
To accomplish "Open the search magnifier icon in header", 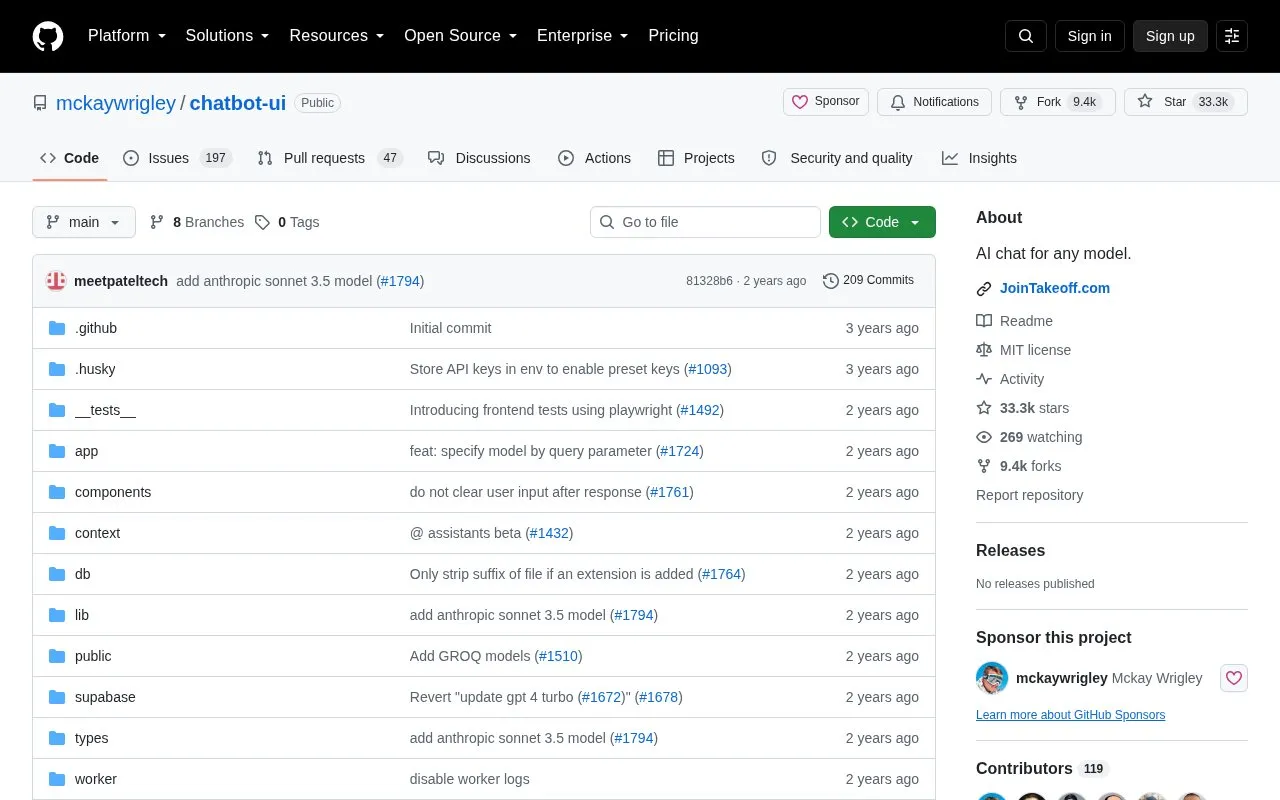I will tap(1026, 36).
